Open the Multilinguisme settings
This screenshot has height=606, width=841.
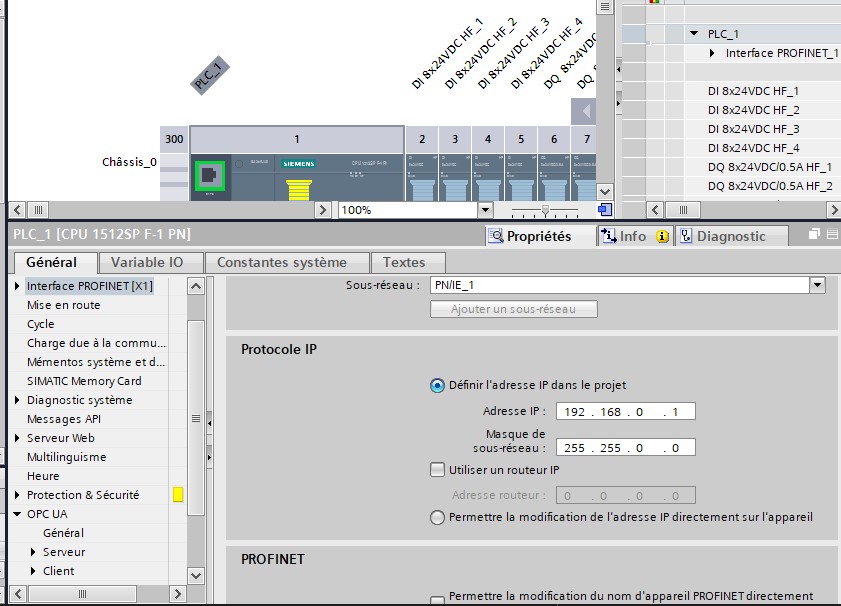point(67,457)
